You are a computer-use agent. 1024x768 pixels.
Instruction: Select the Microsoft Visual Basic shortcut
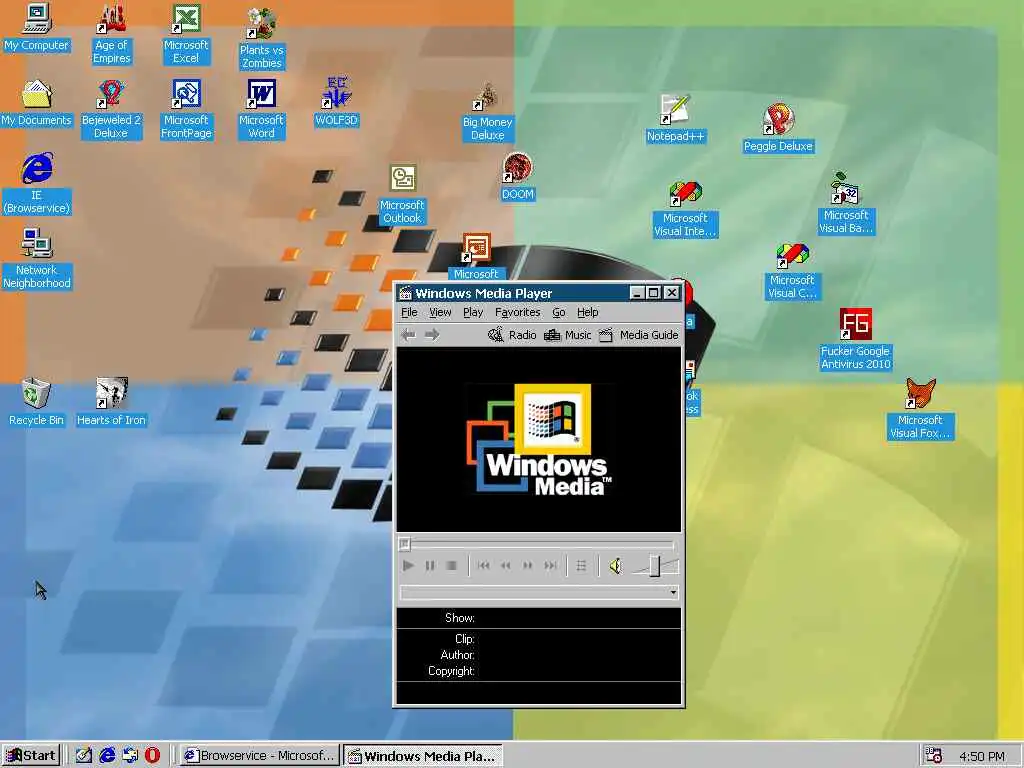(846, 203)
